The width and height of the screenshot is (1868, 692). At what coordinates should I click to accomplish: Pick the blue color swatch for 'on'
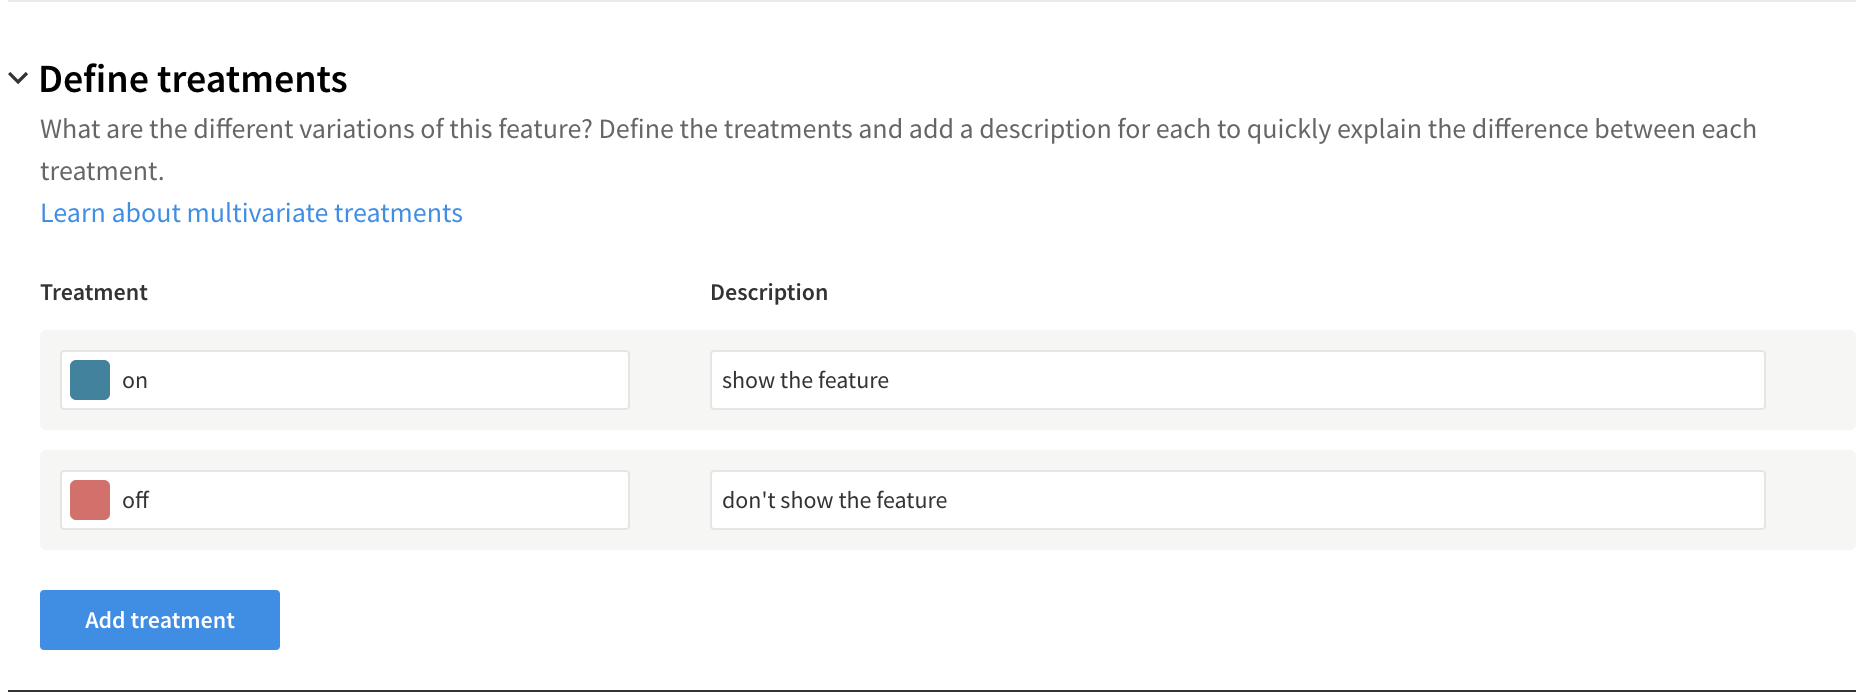pos(90,380)
